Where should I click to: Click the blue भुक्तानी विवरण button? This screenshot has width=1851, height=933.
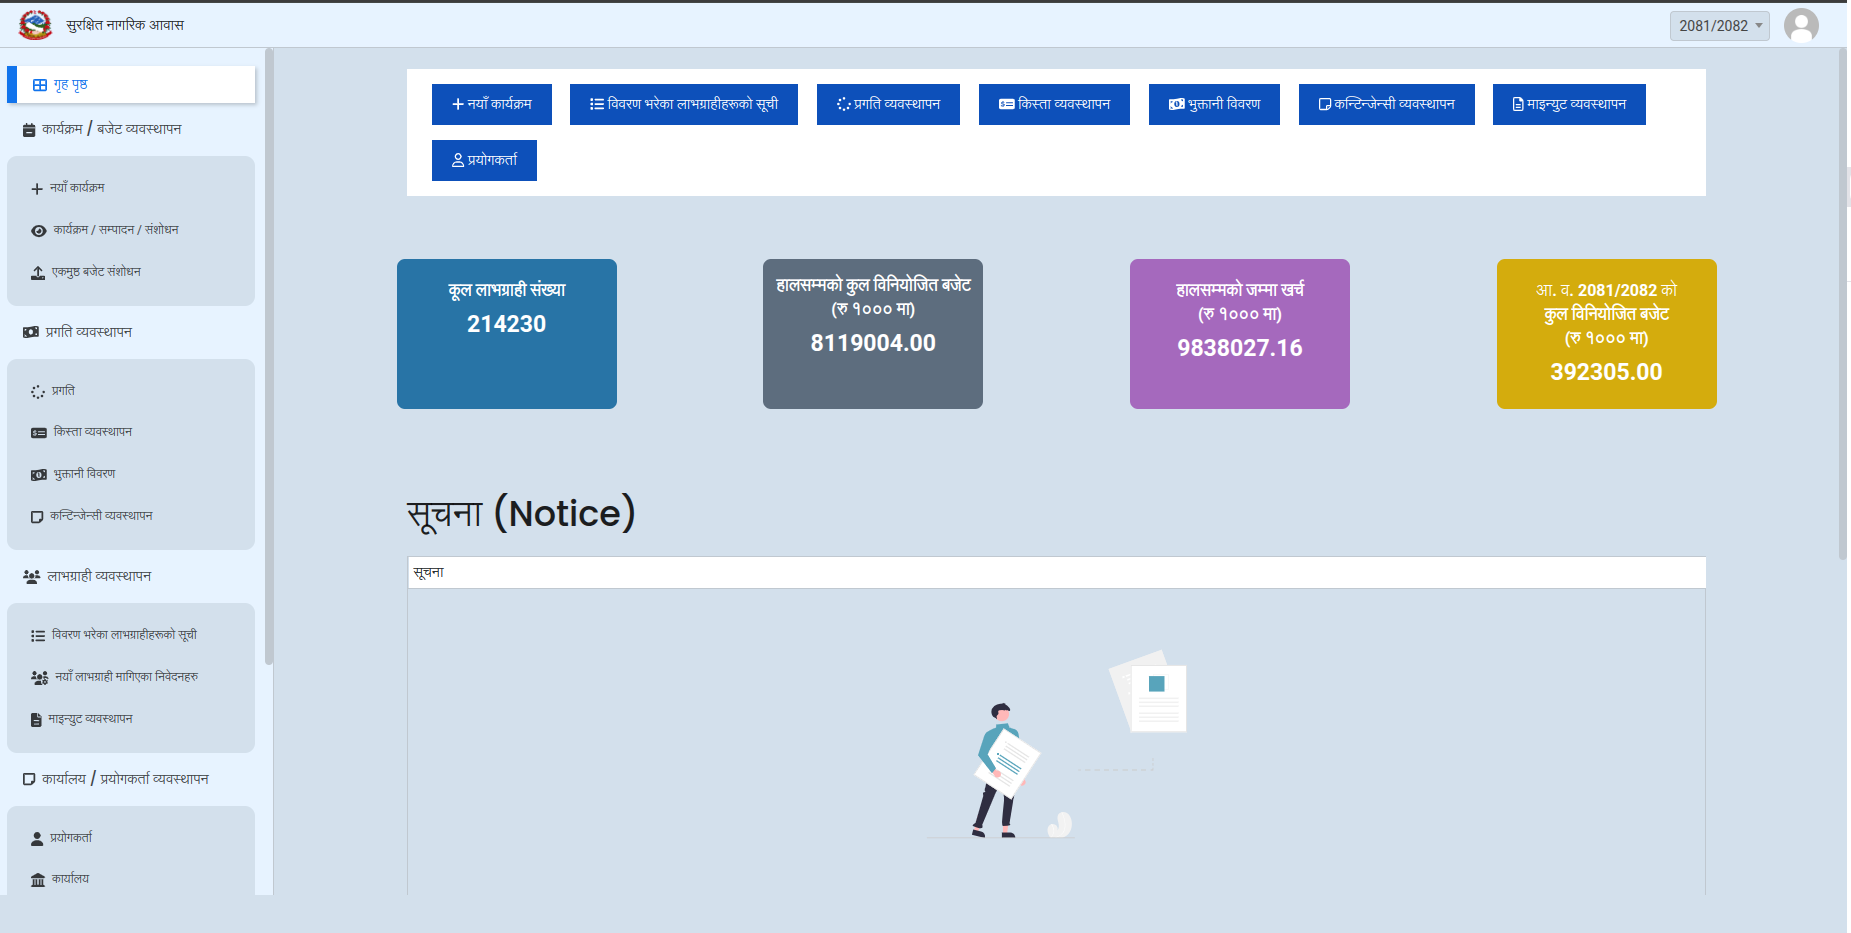[x=1213, y=104]
